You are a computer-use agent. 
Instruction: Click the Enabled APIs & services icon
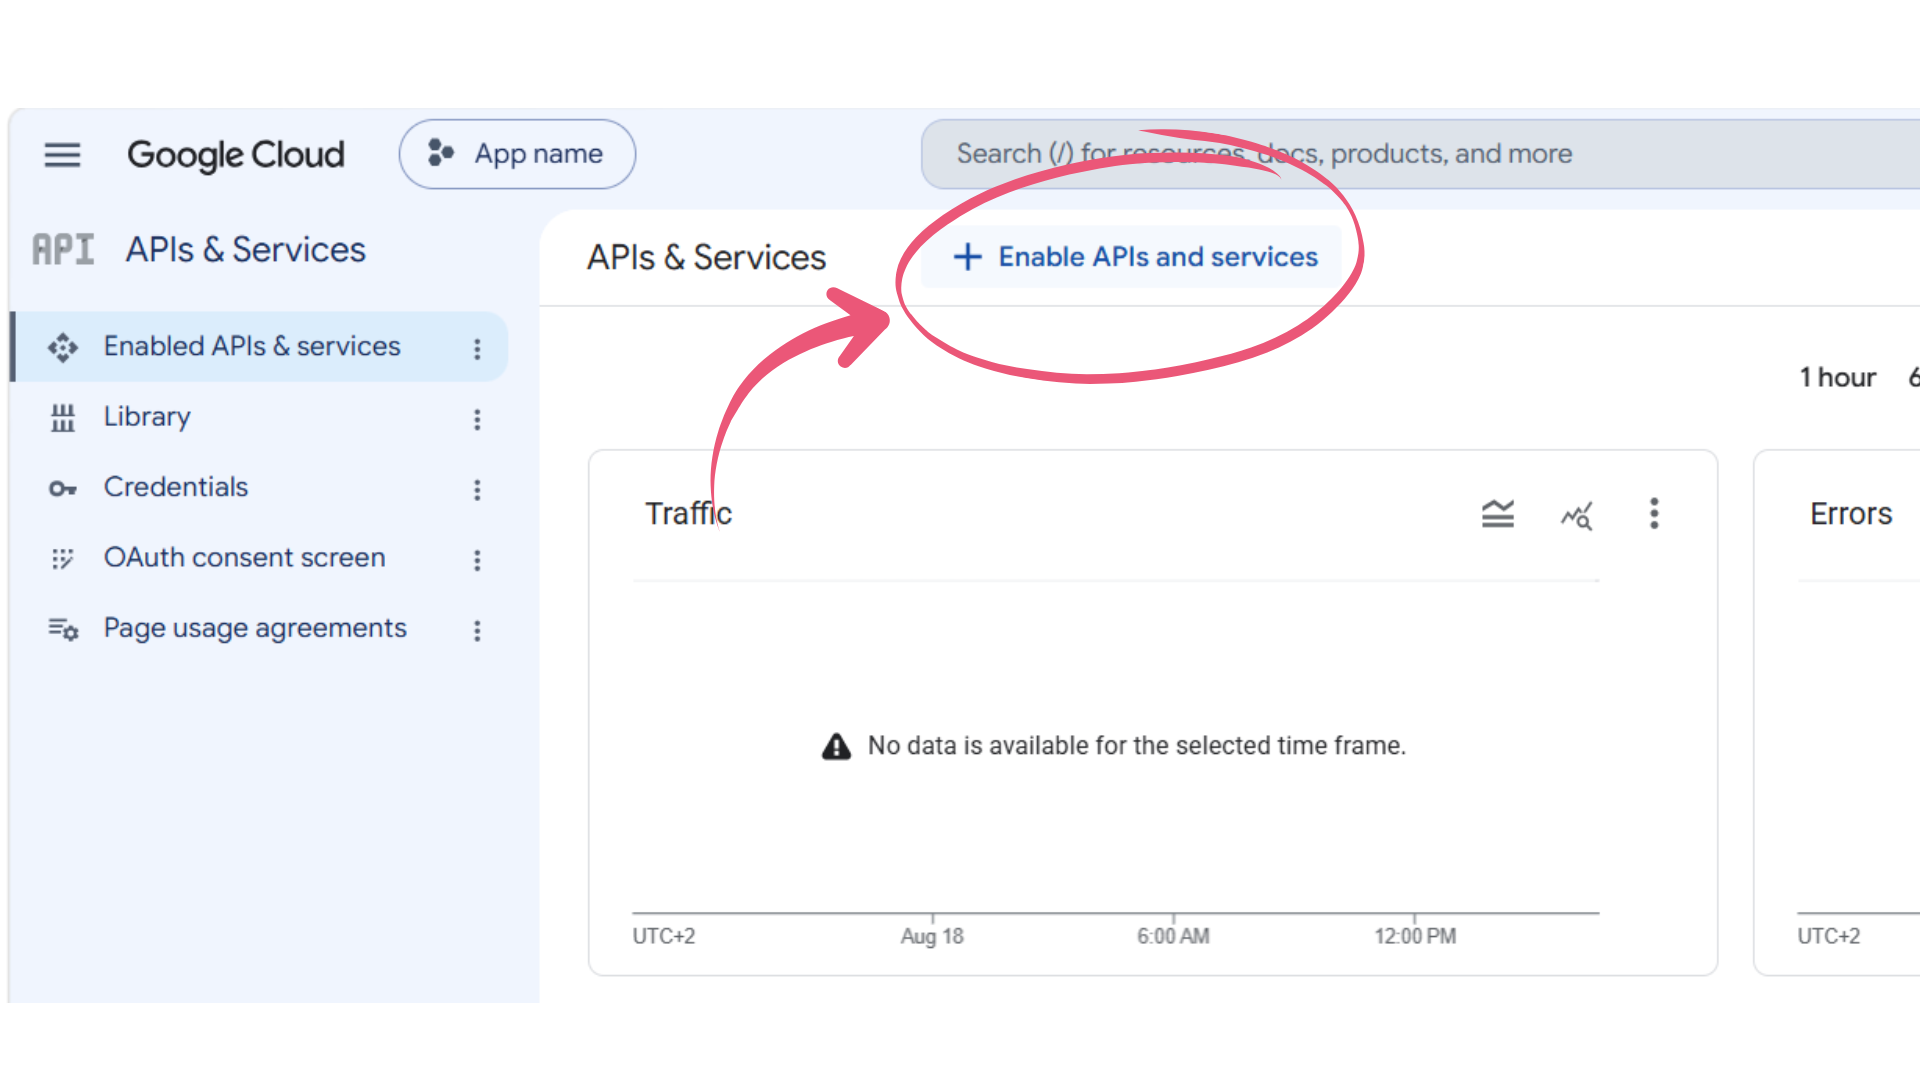(x=63, y=347)
